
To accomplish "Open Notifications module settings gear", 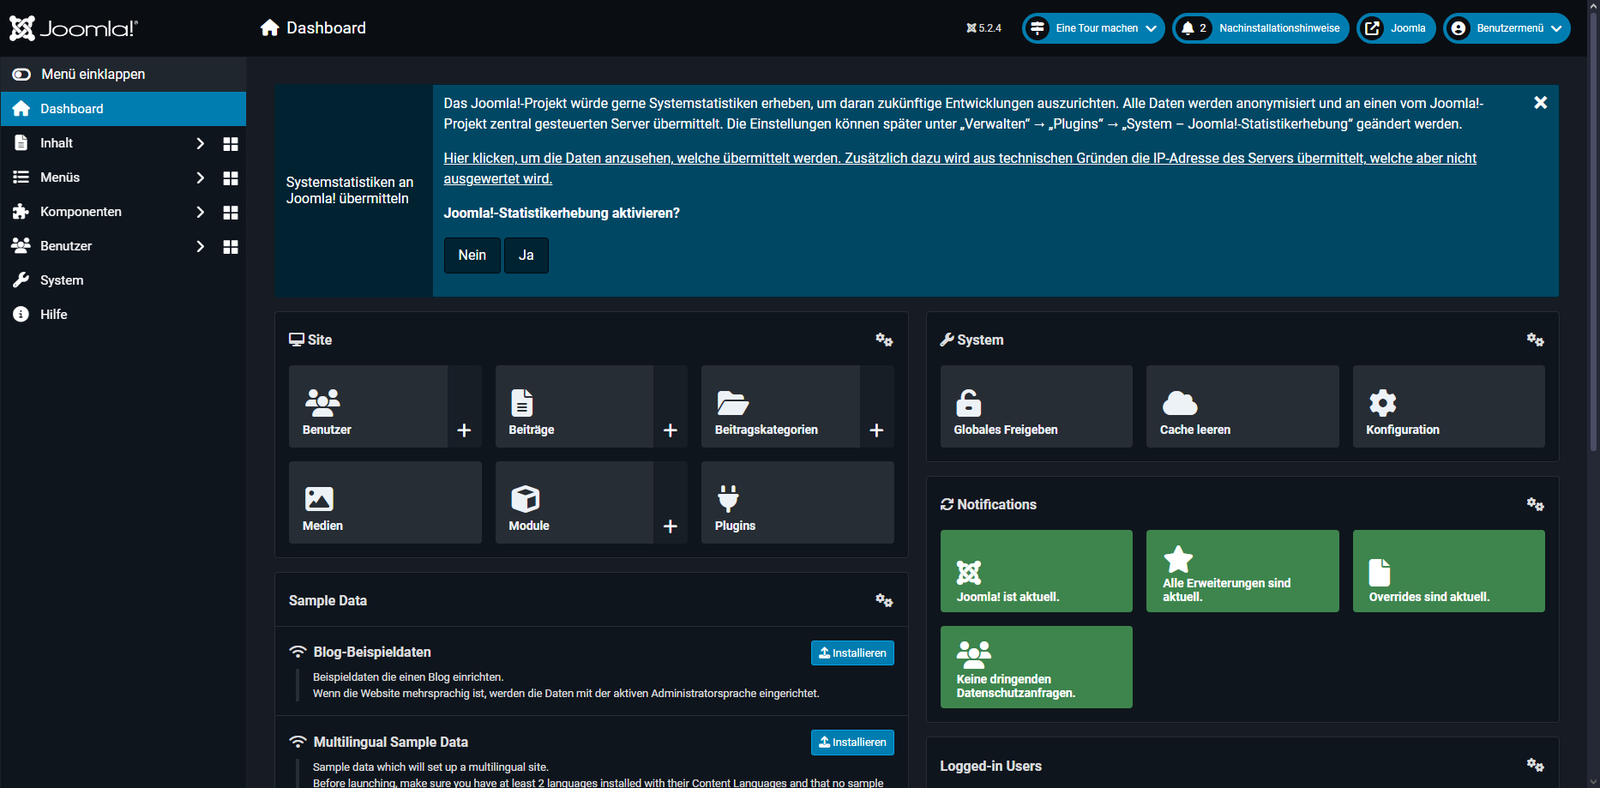I will tap(1535, 505).
